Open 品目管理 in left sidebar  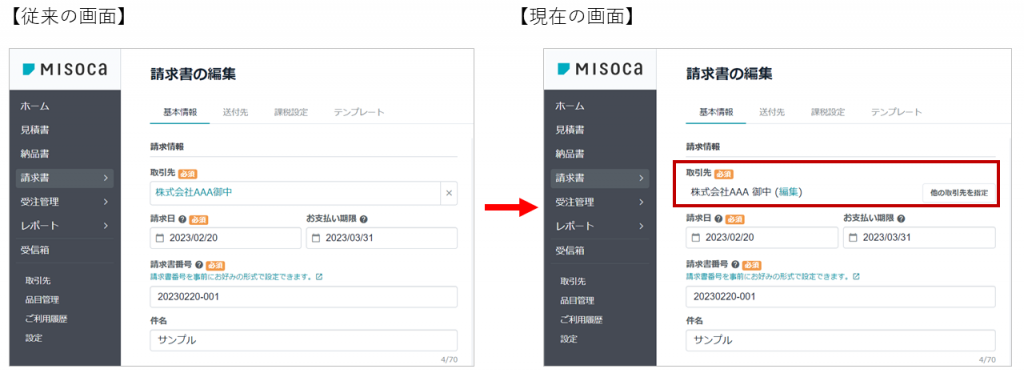[42, 300]
